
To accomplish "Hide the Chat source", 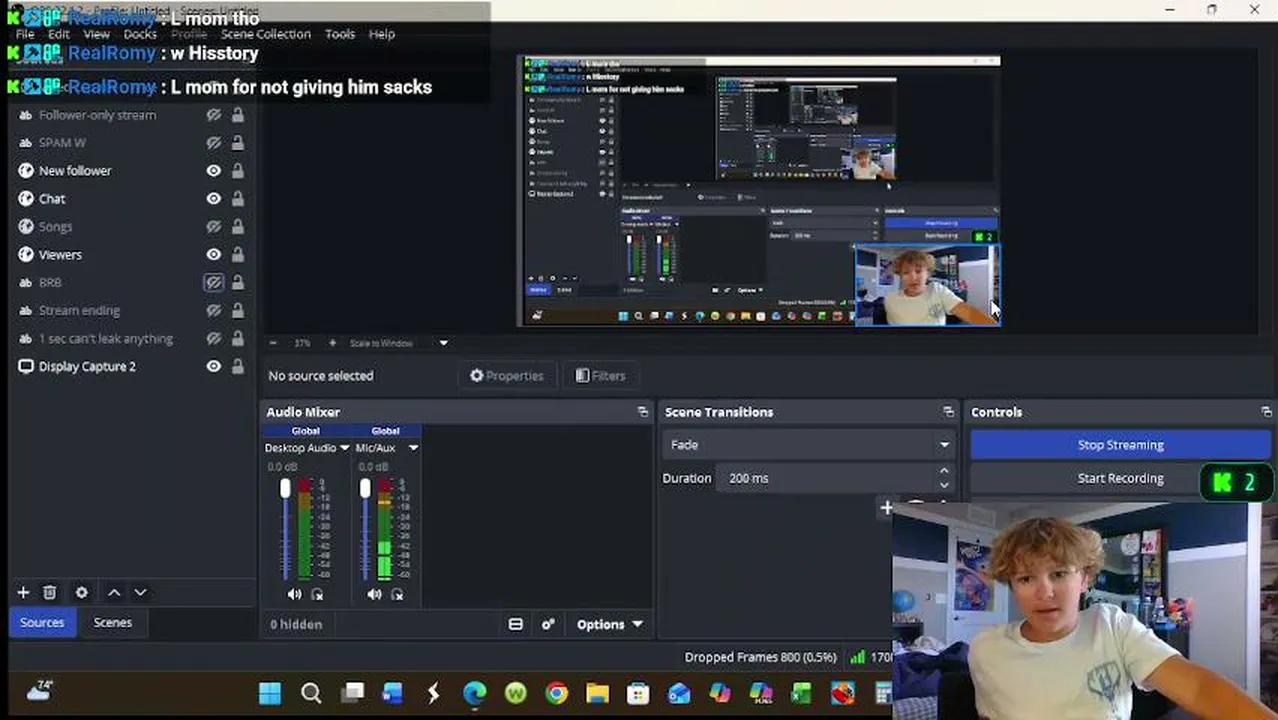I will [x=213, y=199].
